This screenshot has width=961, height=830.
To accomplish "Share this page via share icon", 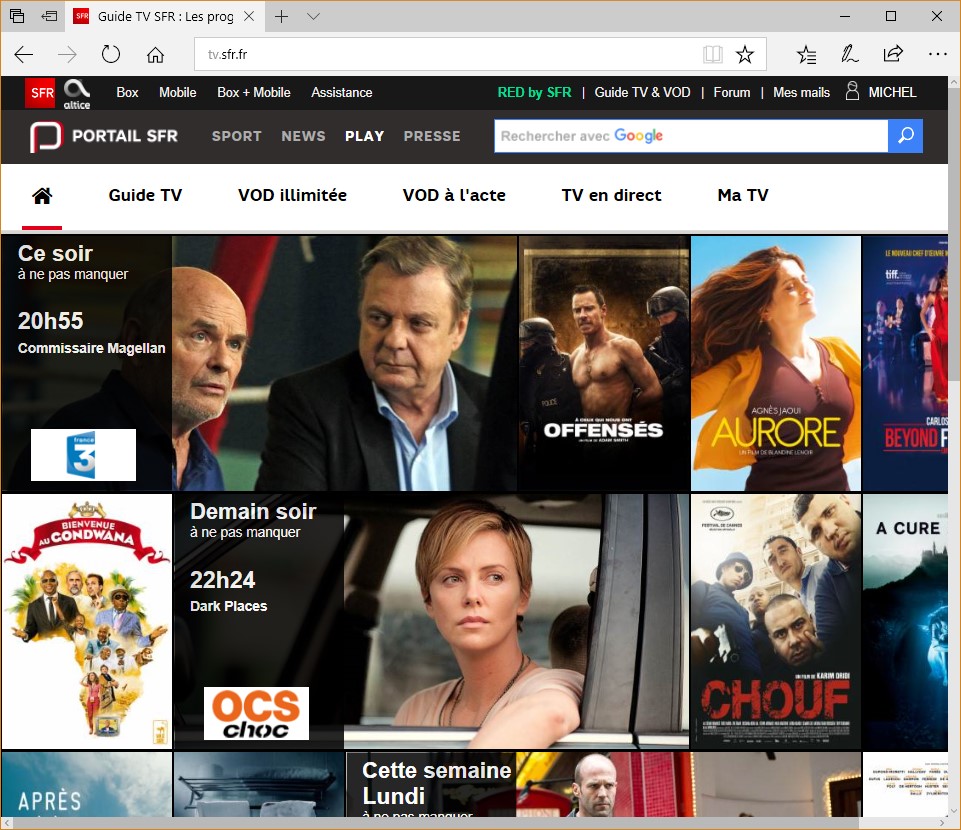I will [x=893, y=55].
